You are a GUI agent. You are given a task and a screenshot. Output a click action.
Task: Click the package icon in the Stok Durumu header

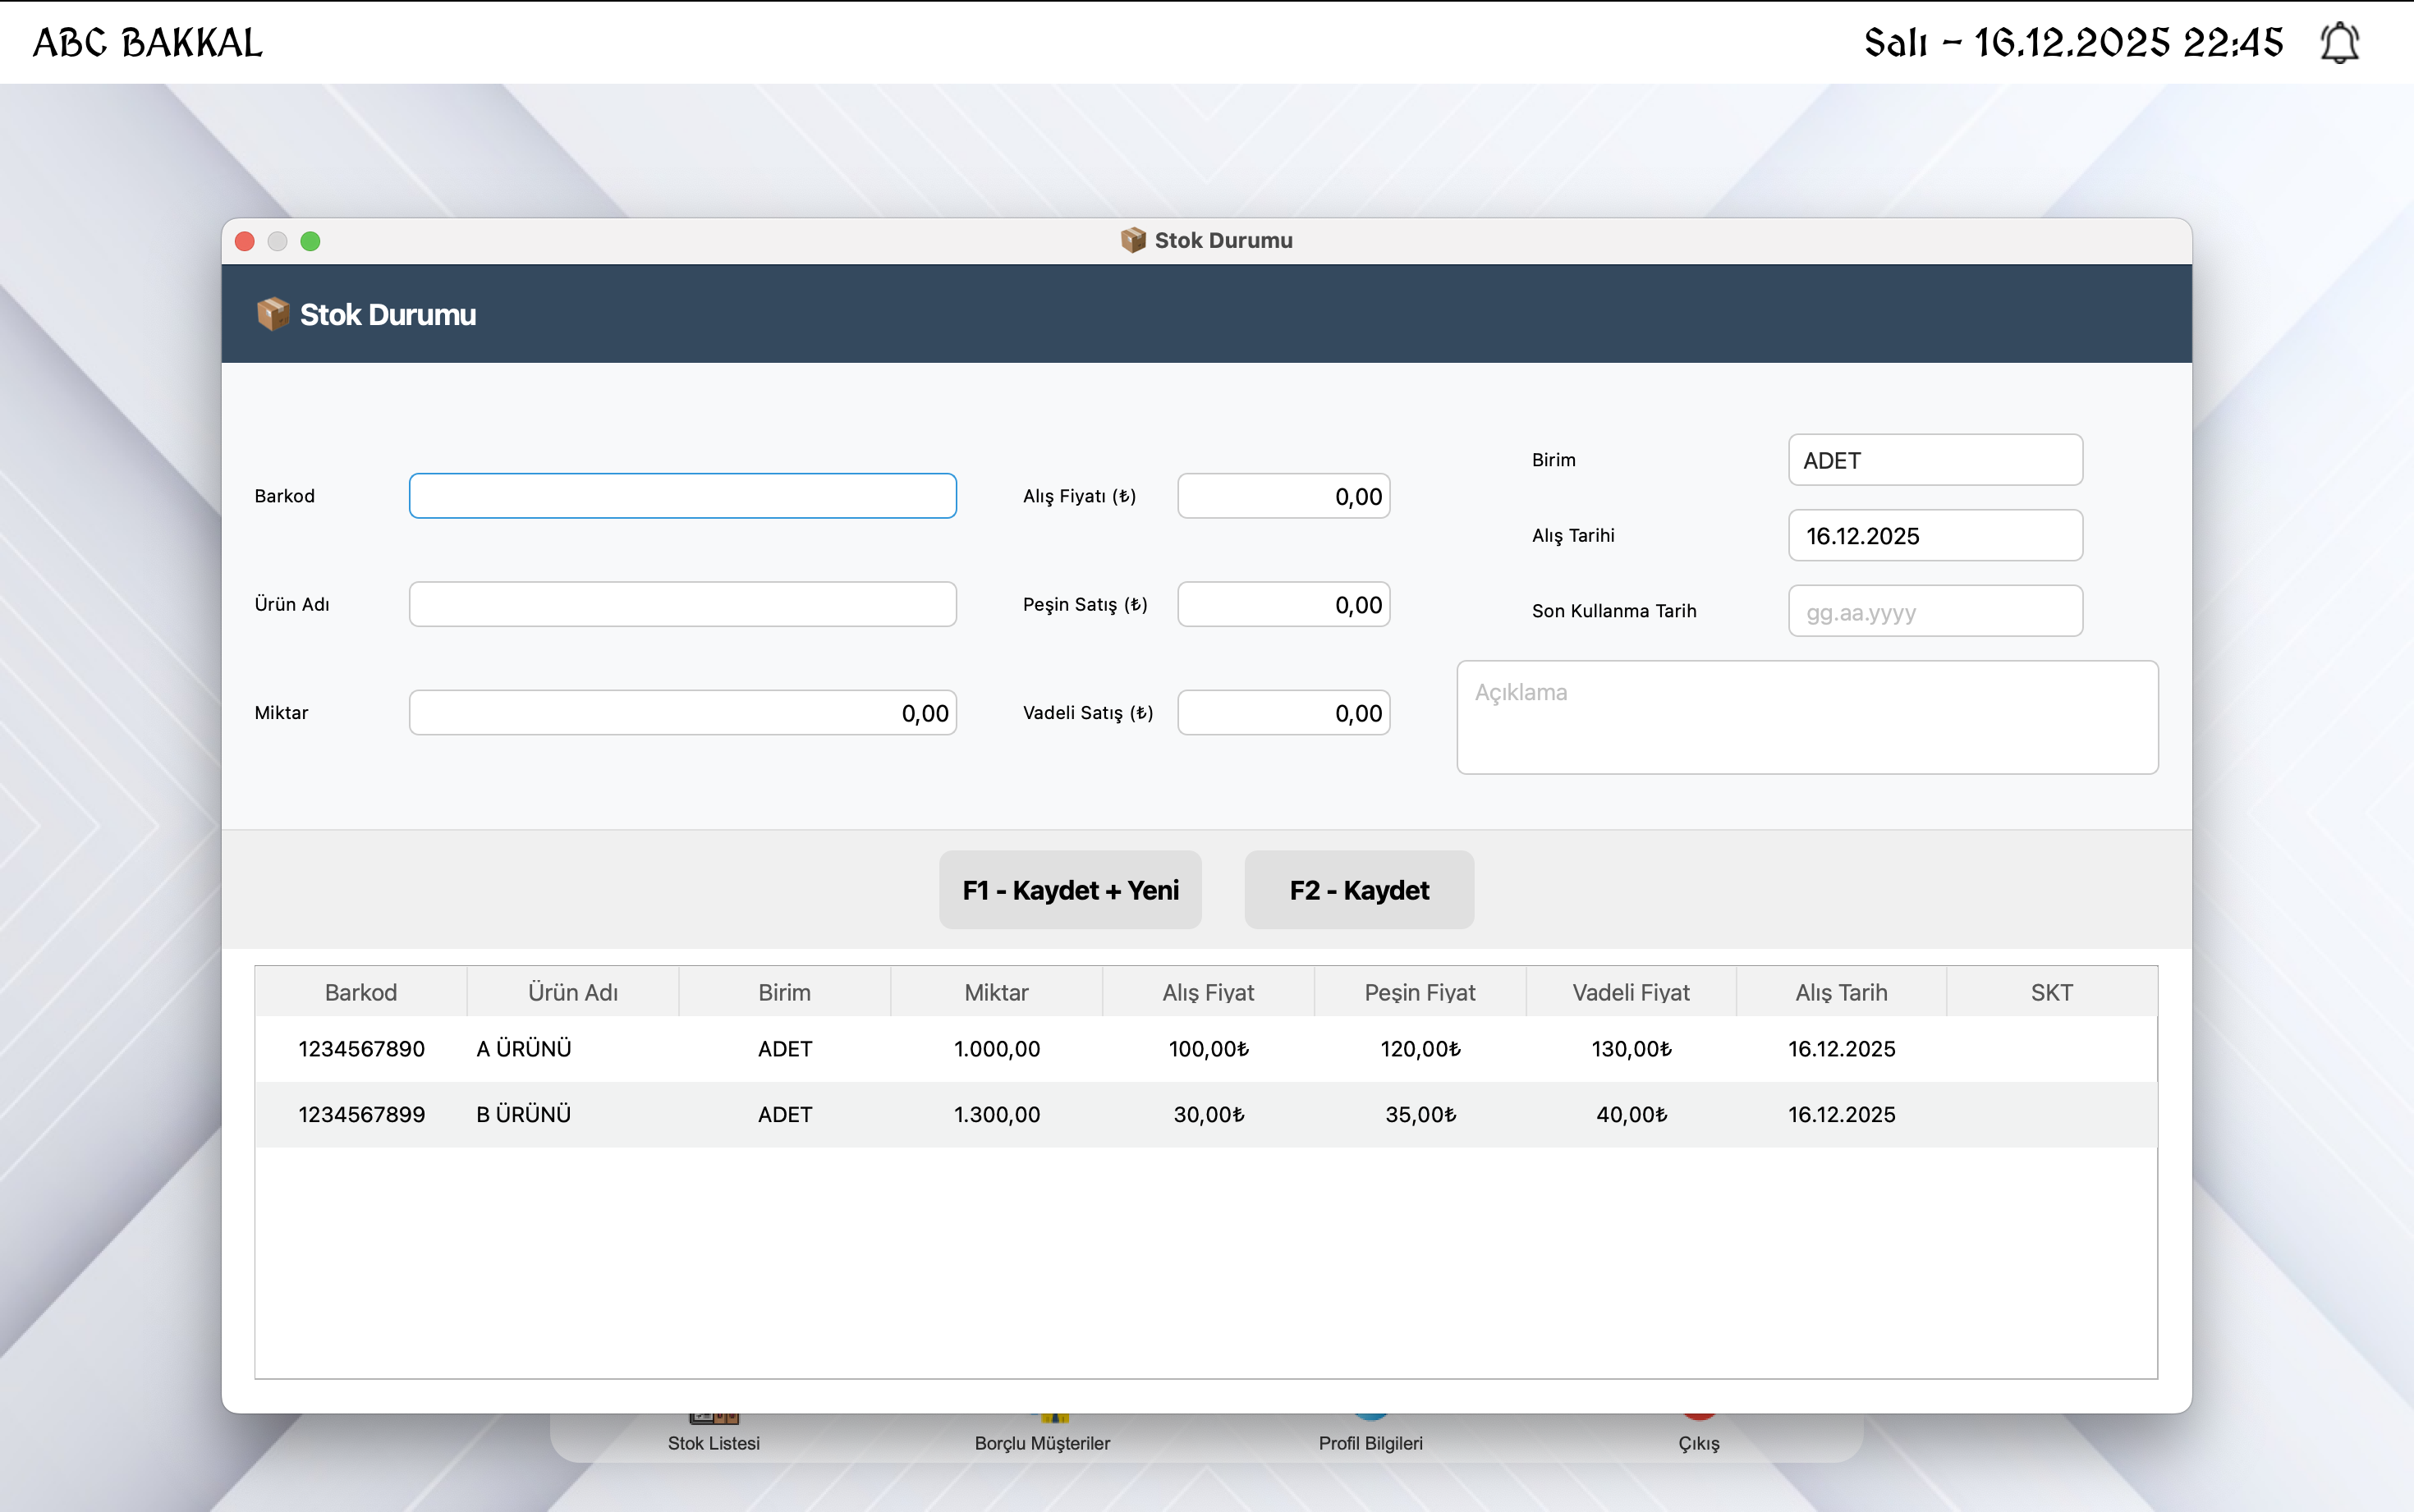(272, 314)
